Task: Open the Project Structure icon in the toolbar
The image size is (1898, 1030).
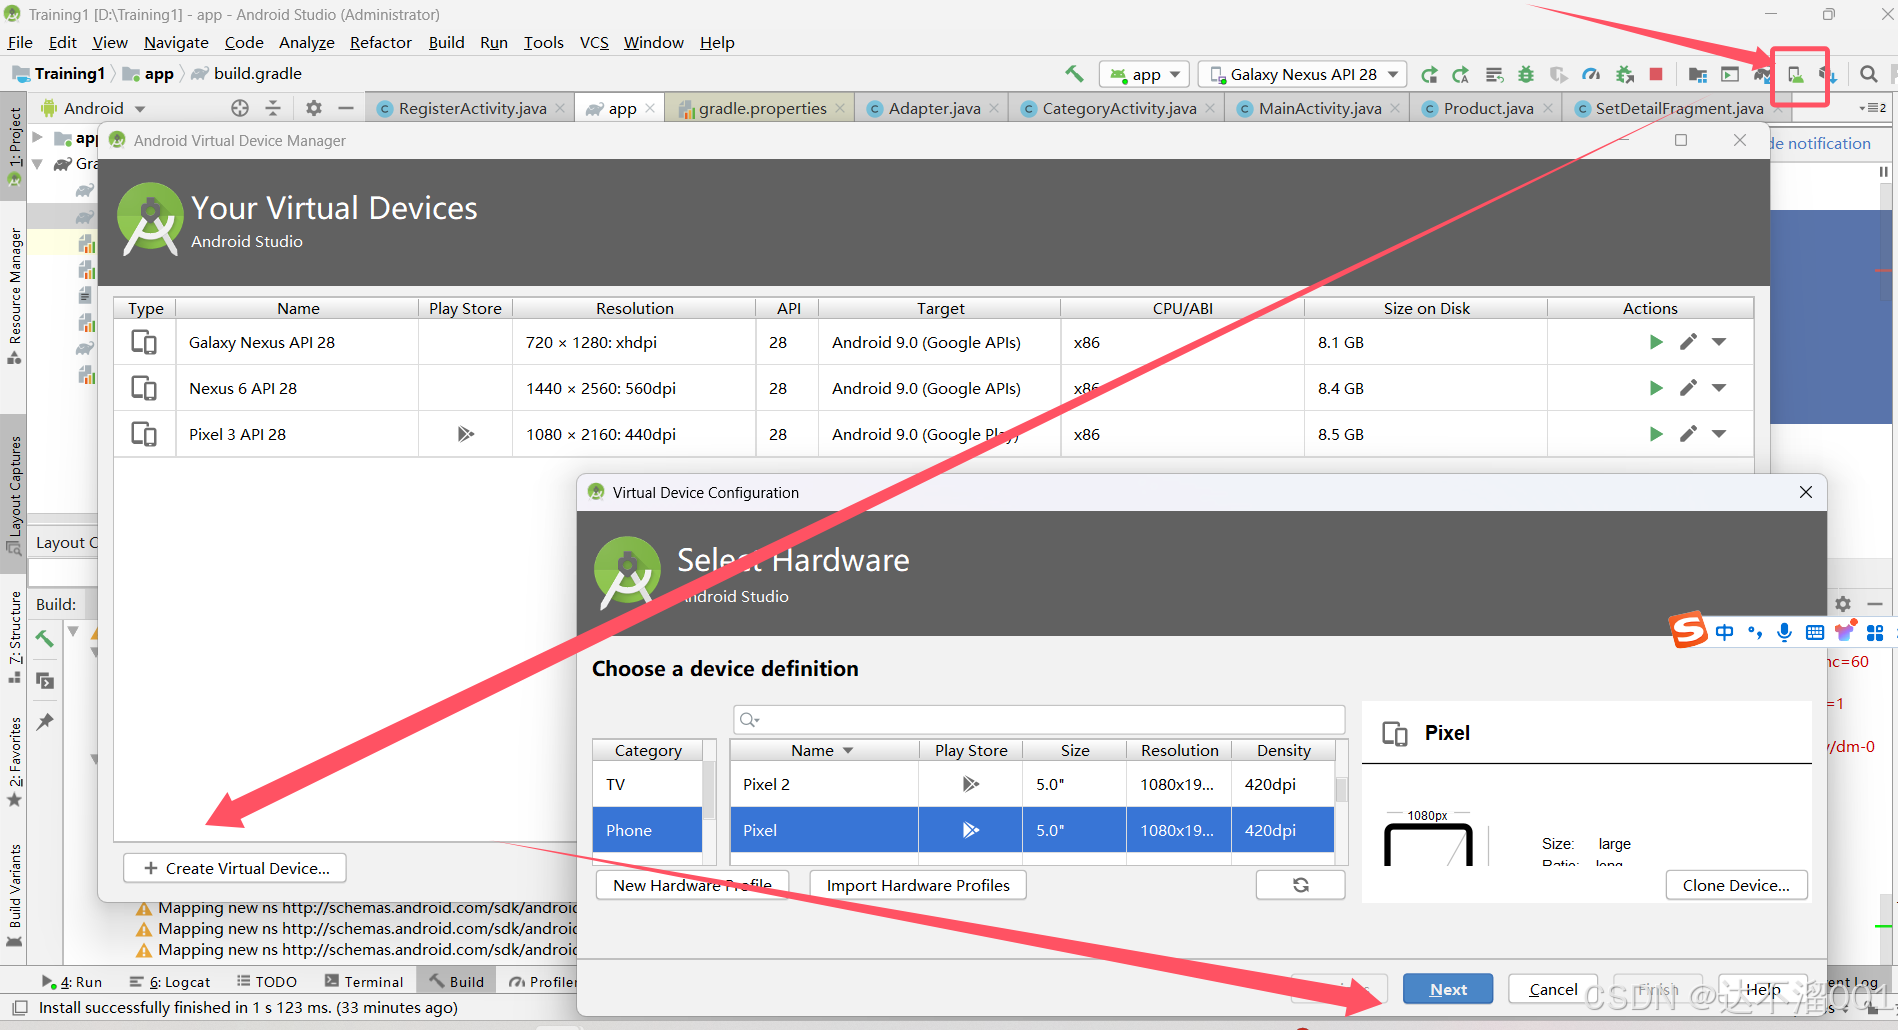Action: click(1697, 74)
